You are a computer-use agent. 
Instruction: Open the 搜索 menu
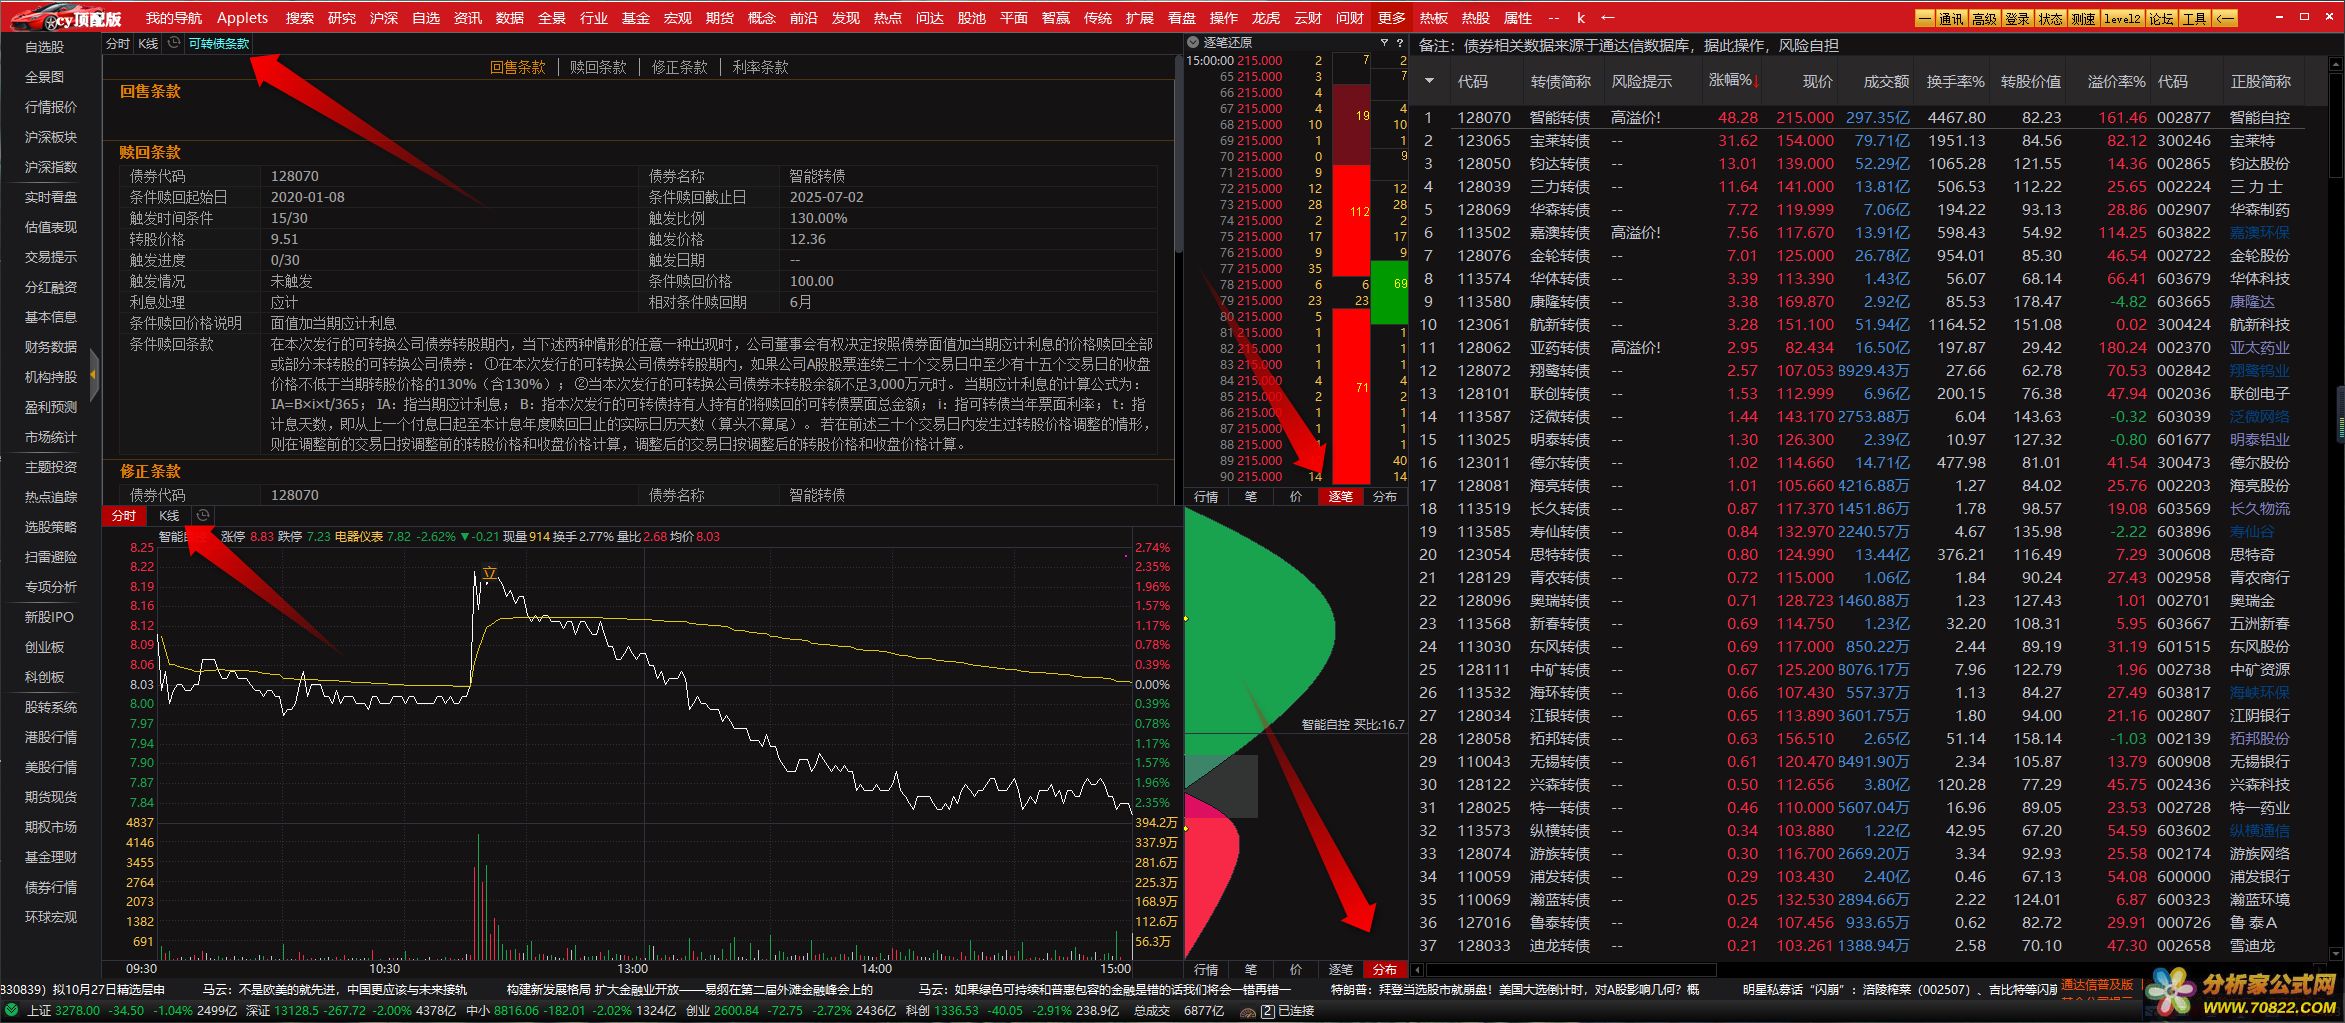tap(299, 17)
